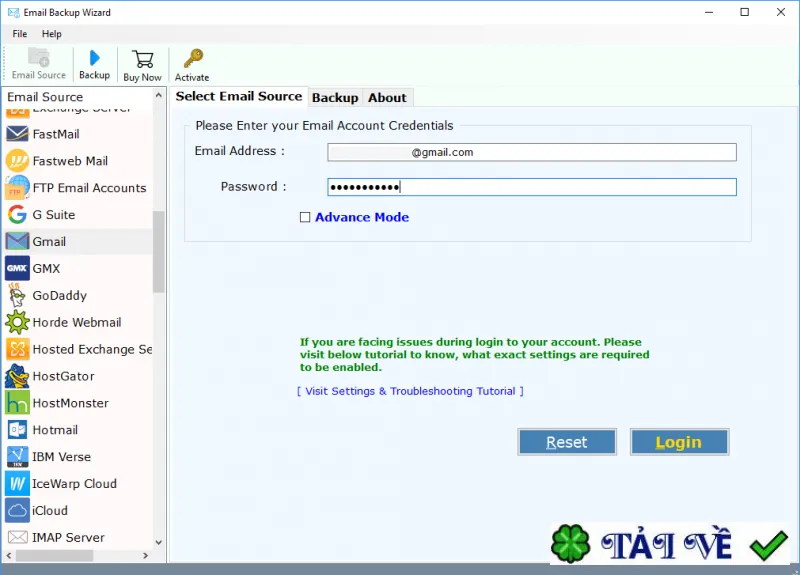Screen dimensions: 800x575
Task: Click the IBM Verse icon
Action: pos(17,457)
